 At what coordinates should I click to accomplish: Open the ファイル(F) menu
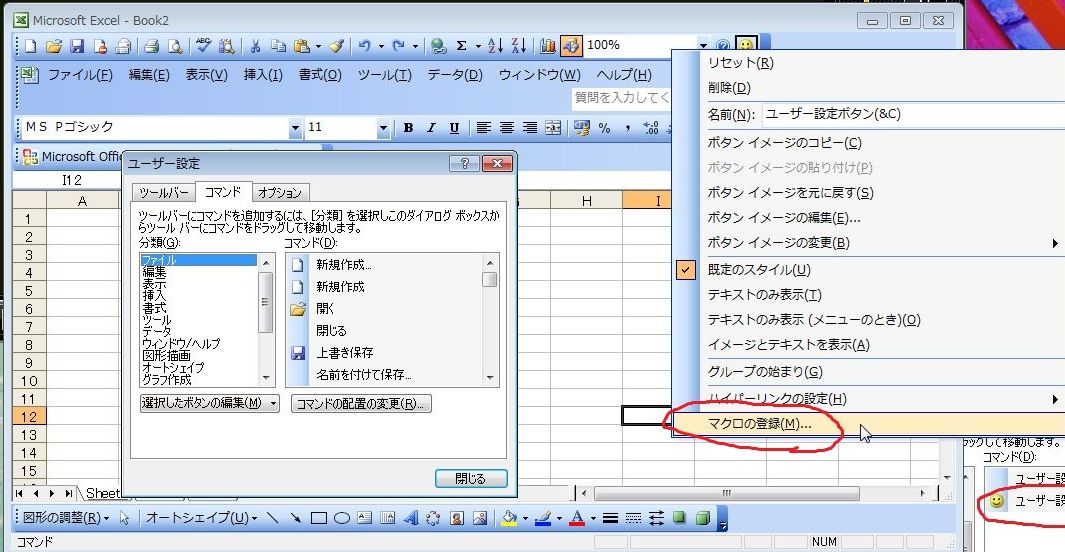click(80, 75)
